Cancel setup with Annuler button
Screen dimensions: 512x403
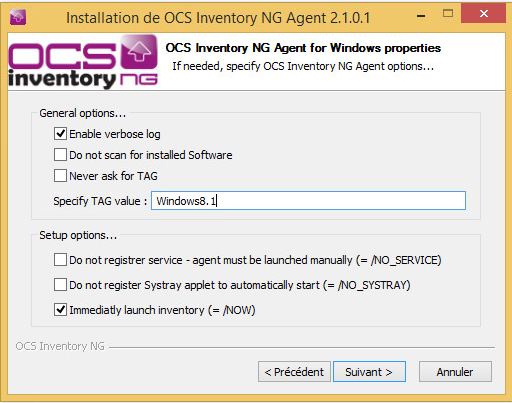455,372
